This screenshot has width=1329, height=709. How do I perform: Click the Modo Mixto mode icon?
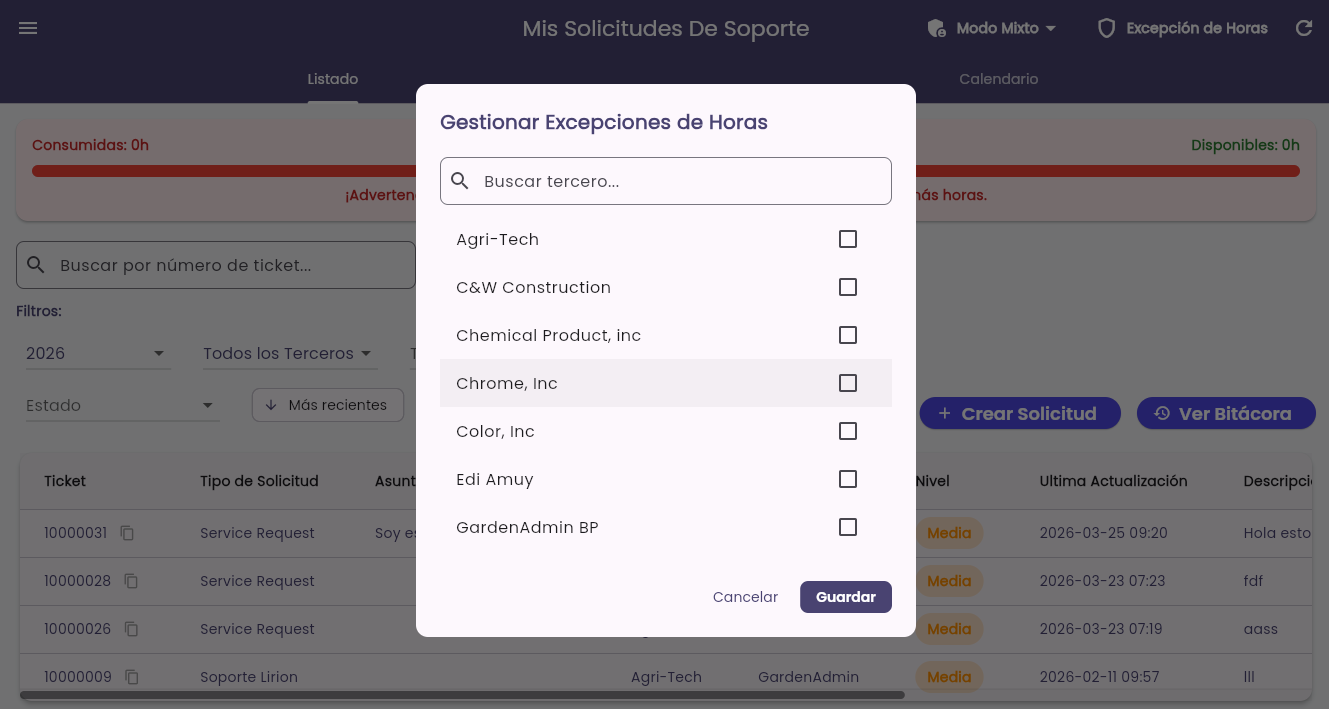click(936, 28)
